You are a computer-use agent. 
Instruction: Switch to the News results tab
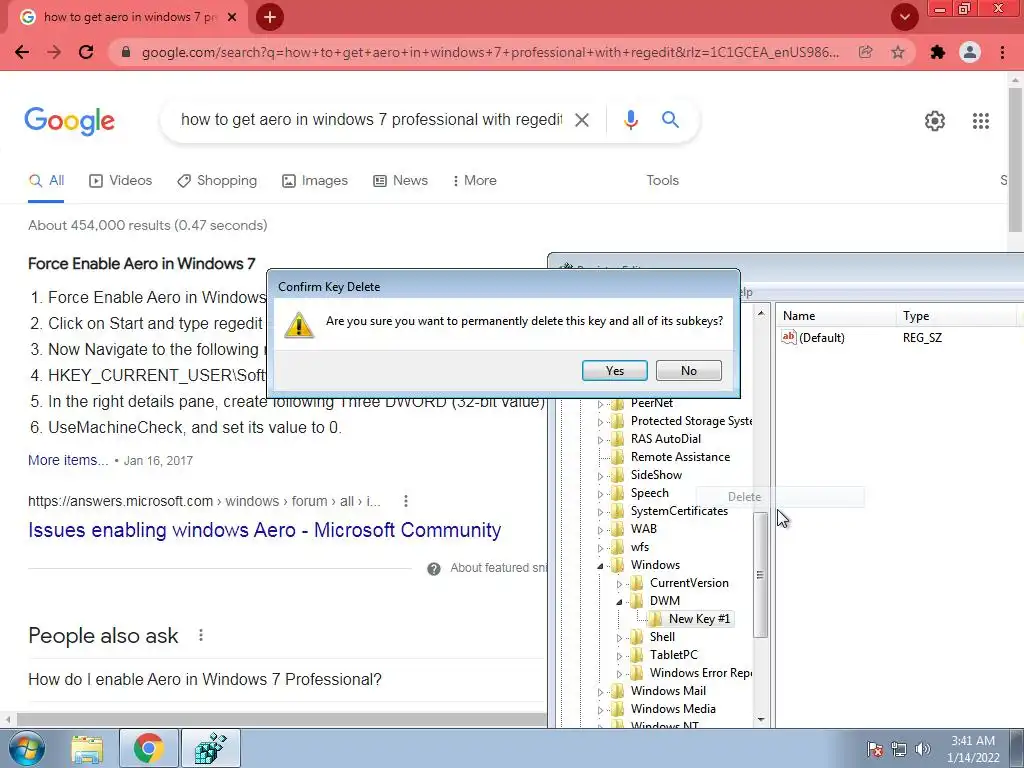400,181
